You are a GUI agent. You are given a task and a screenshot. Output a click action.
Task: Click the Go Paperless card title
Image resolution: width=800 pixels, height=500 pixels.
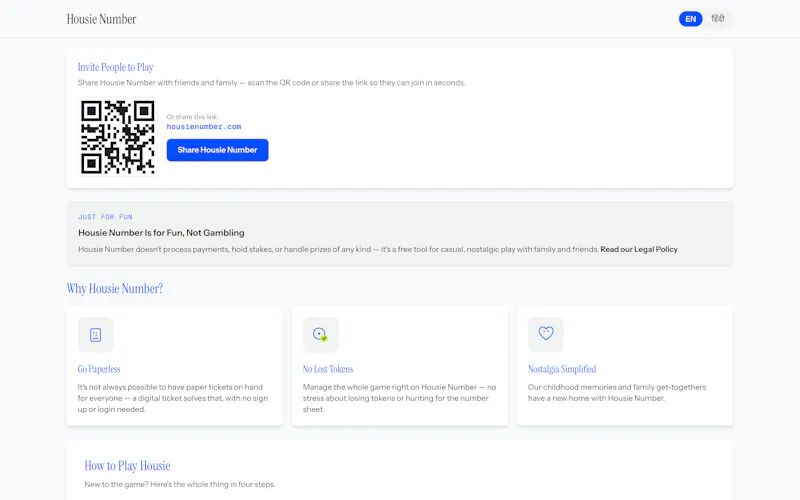[99, 369]
